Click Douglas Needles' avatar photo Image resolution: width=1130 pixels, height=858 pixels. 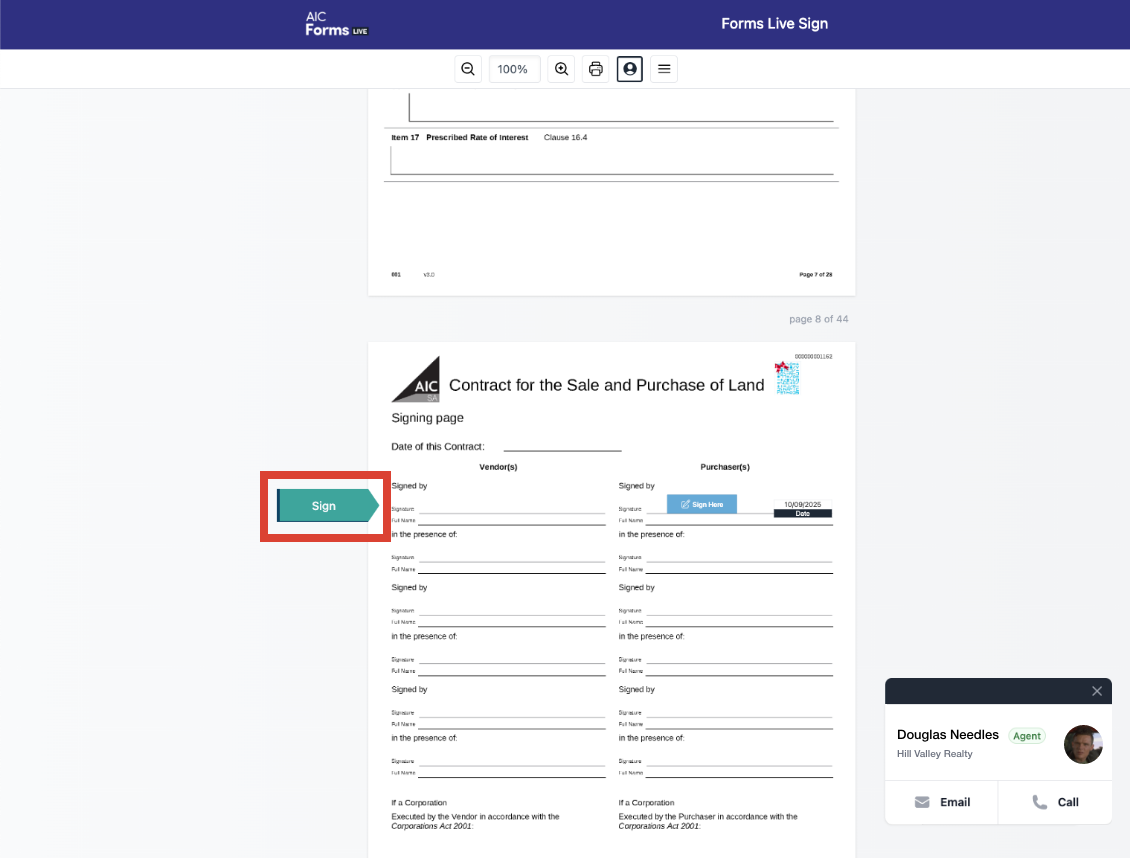[x=1083, y=744]
